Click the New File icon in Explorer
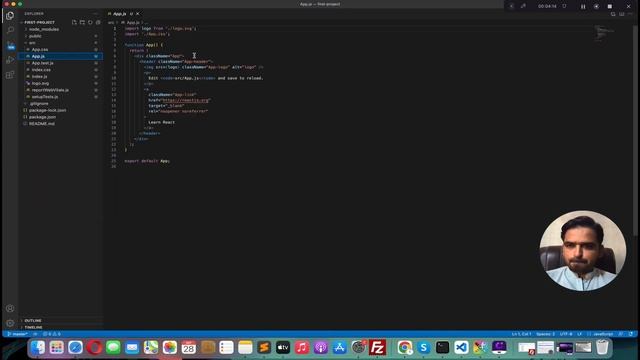The width and height of the screenshot is (640, 360). coord(74,22)
